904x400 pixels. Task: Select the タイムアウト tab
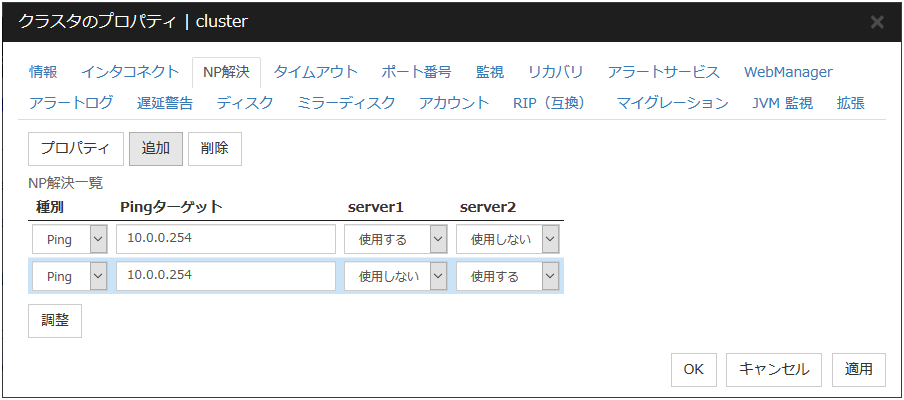(315, 72)
